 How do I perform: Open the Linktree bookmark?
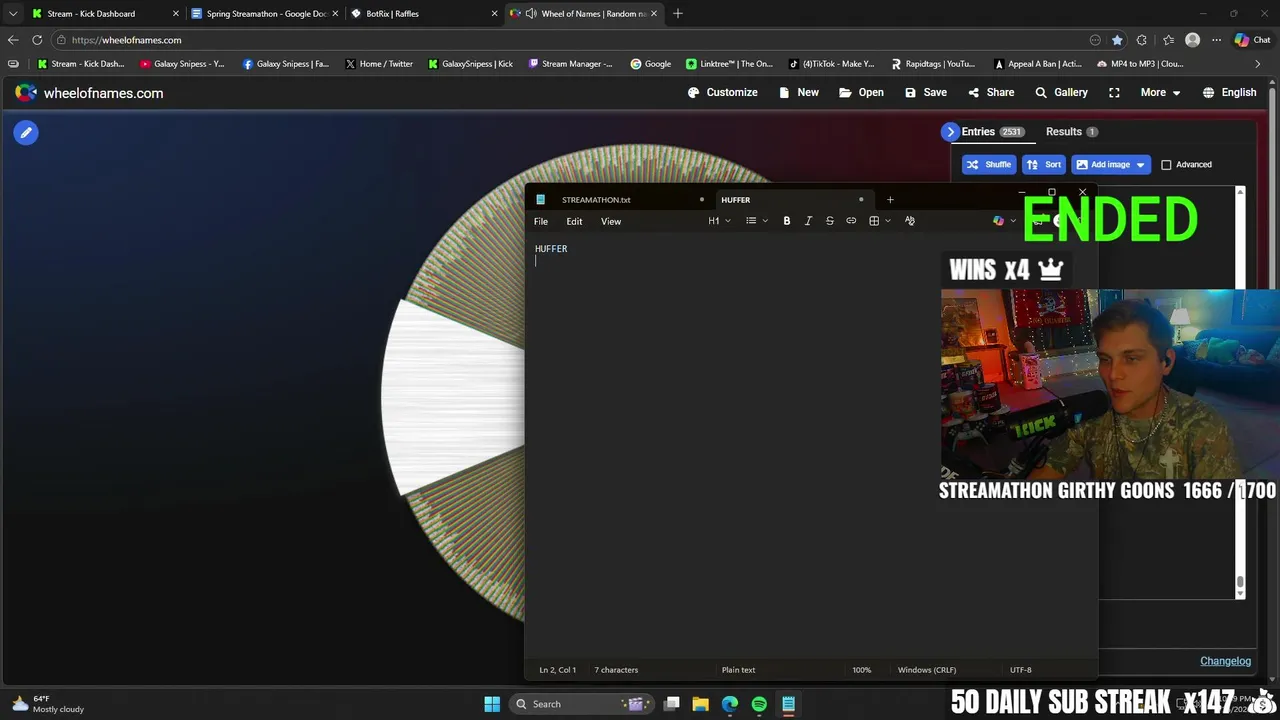click(x=729, y=64)
